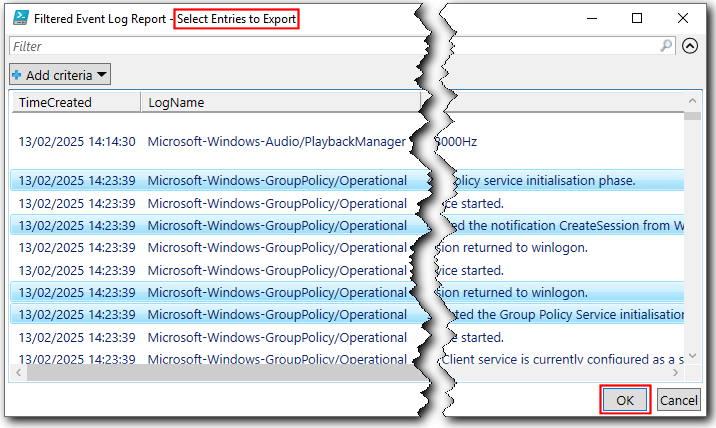Select the row mentioning 'notification CreateSession'
The image size is (716, 428).
pos(276,226)
